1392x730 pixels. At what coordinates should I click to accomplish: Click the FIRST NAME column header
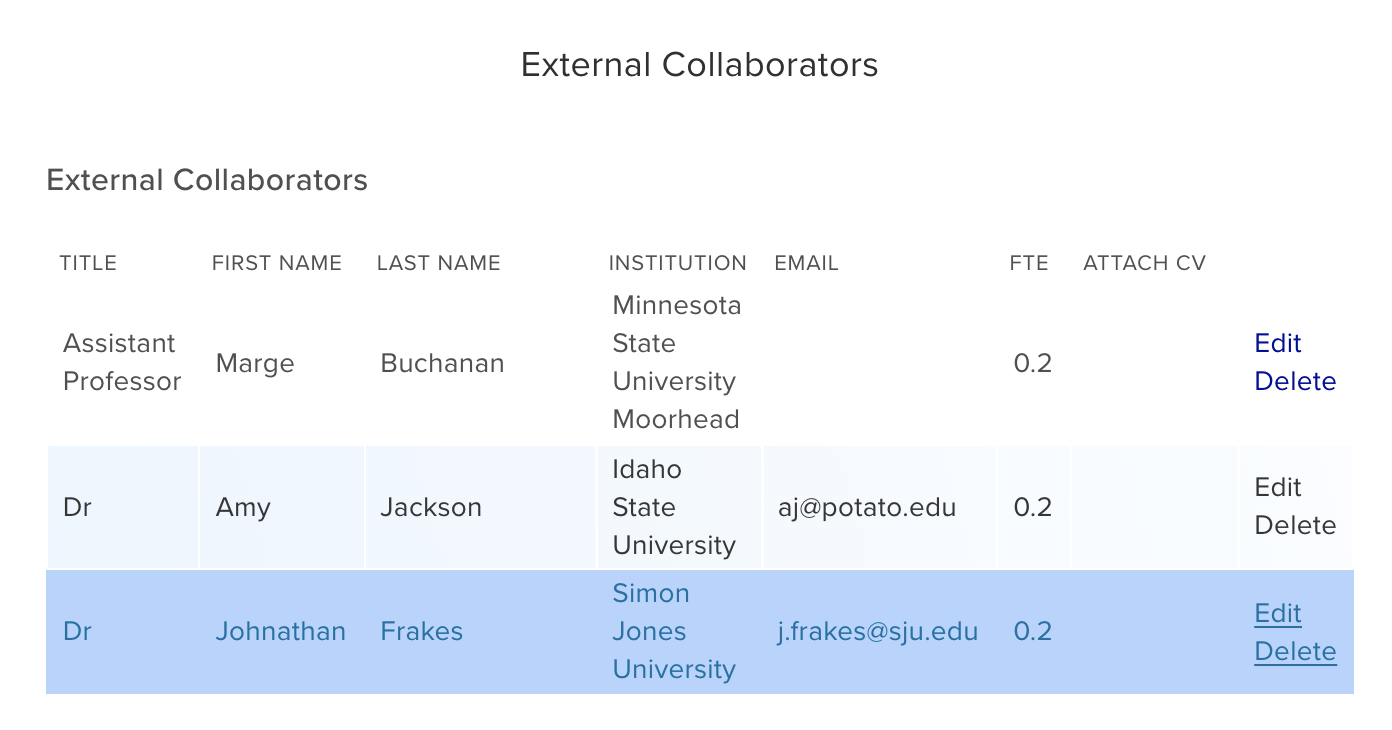[276, 263]
